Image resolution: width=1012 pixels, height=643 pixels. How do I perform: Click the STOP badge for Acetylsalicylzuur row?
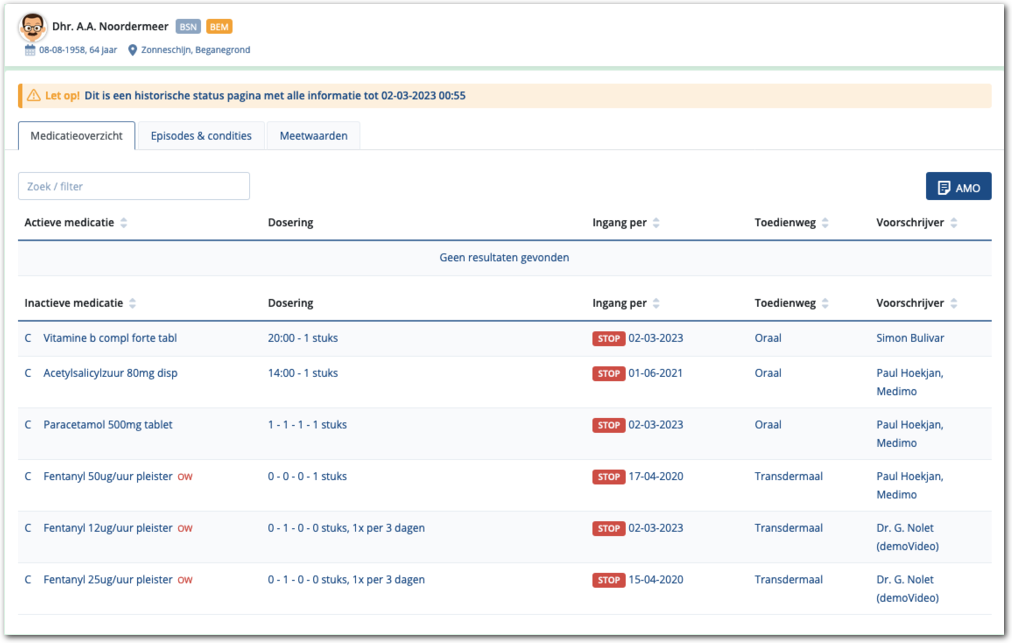[609, 374]
